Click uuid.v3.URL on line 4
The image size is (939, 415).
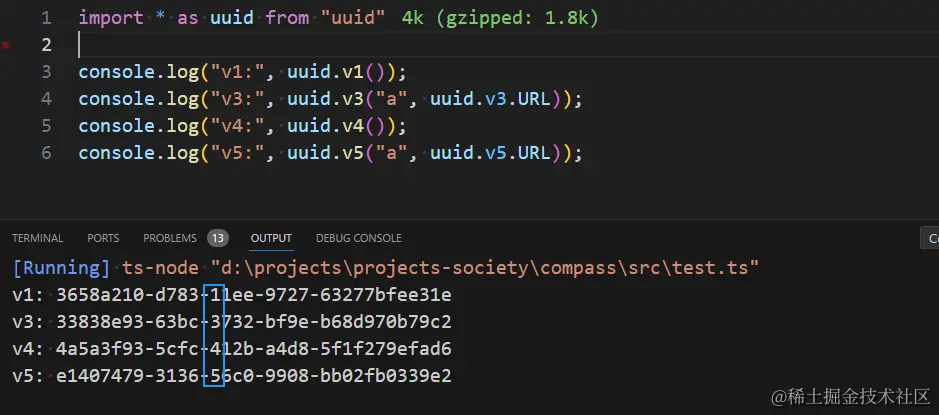tap(490, 99)
